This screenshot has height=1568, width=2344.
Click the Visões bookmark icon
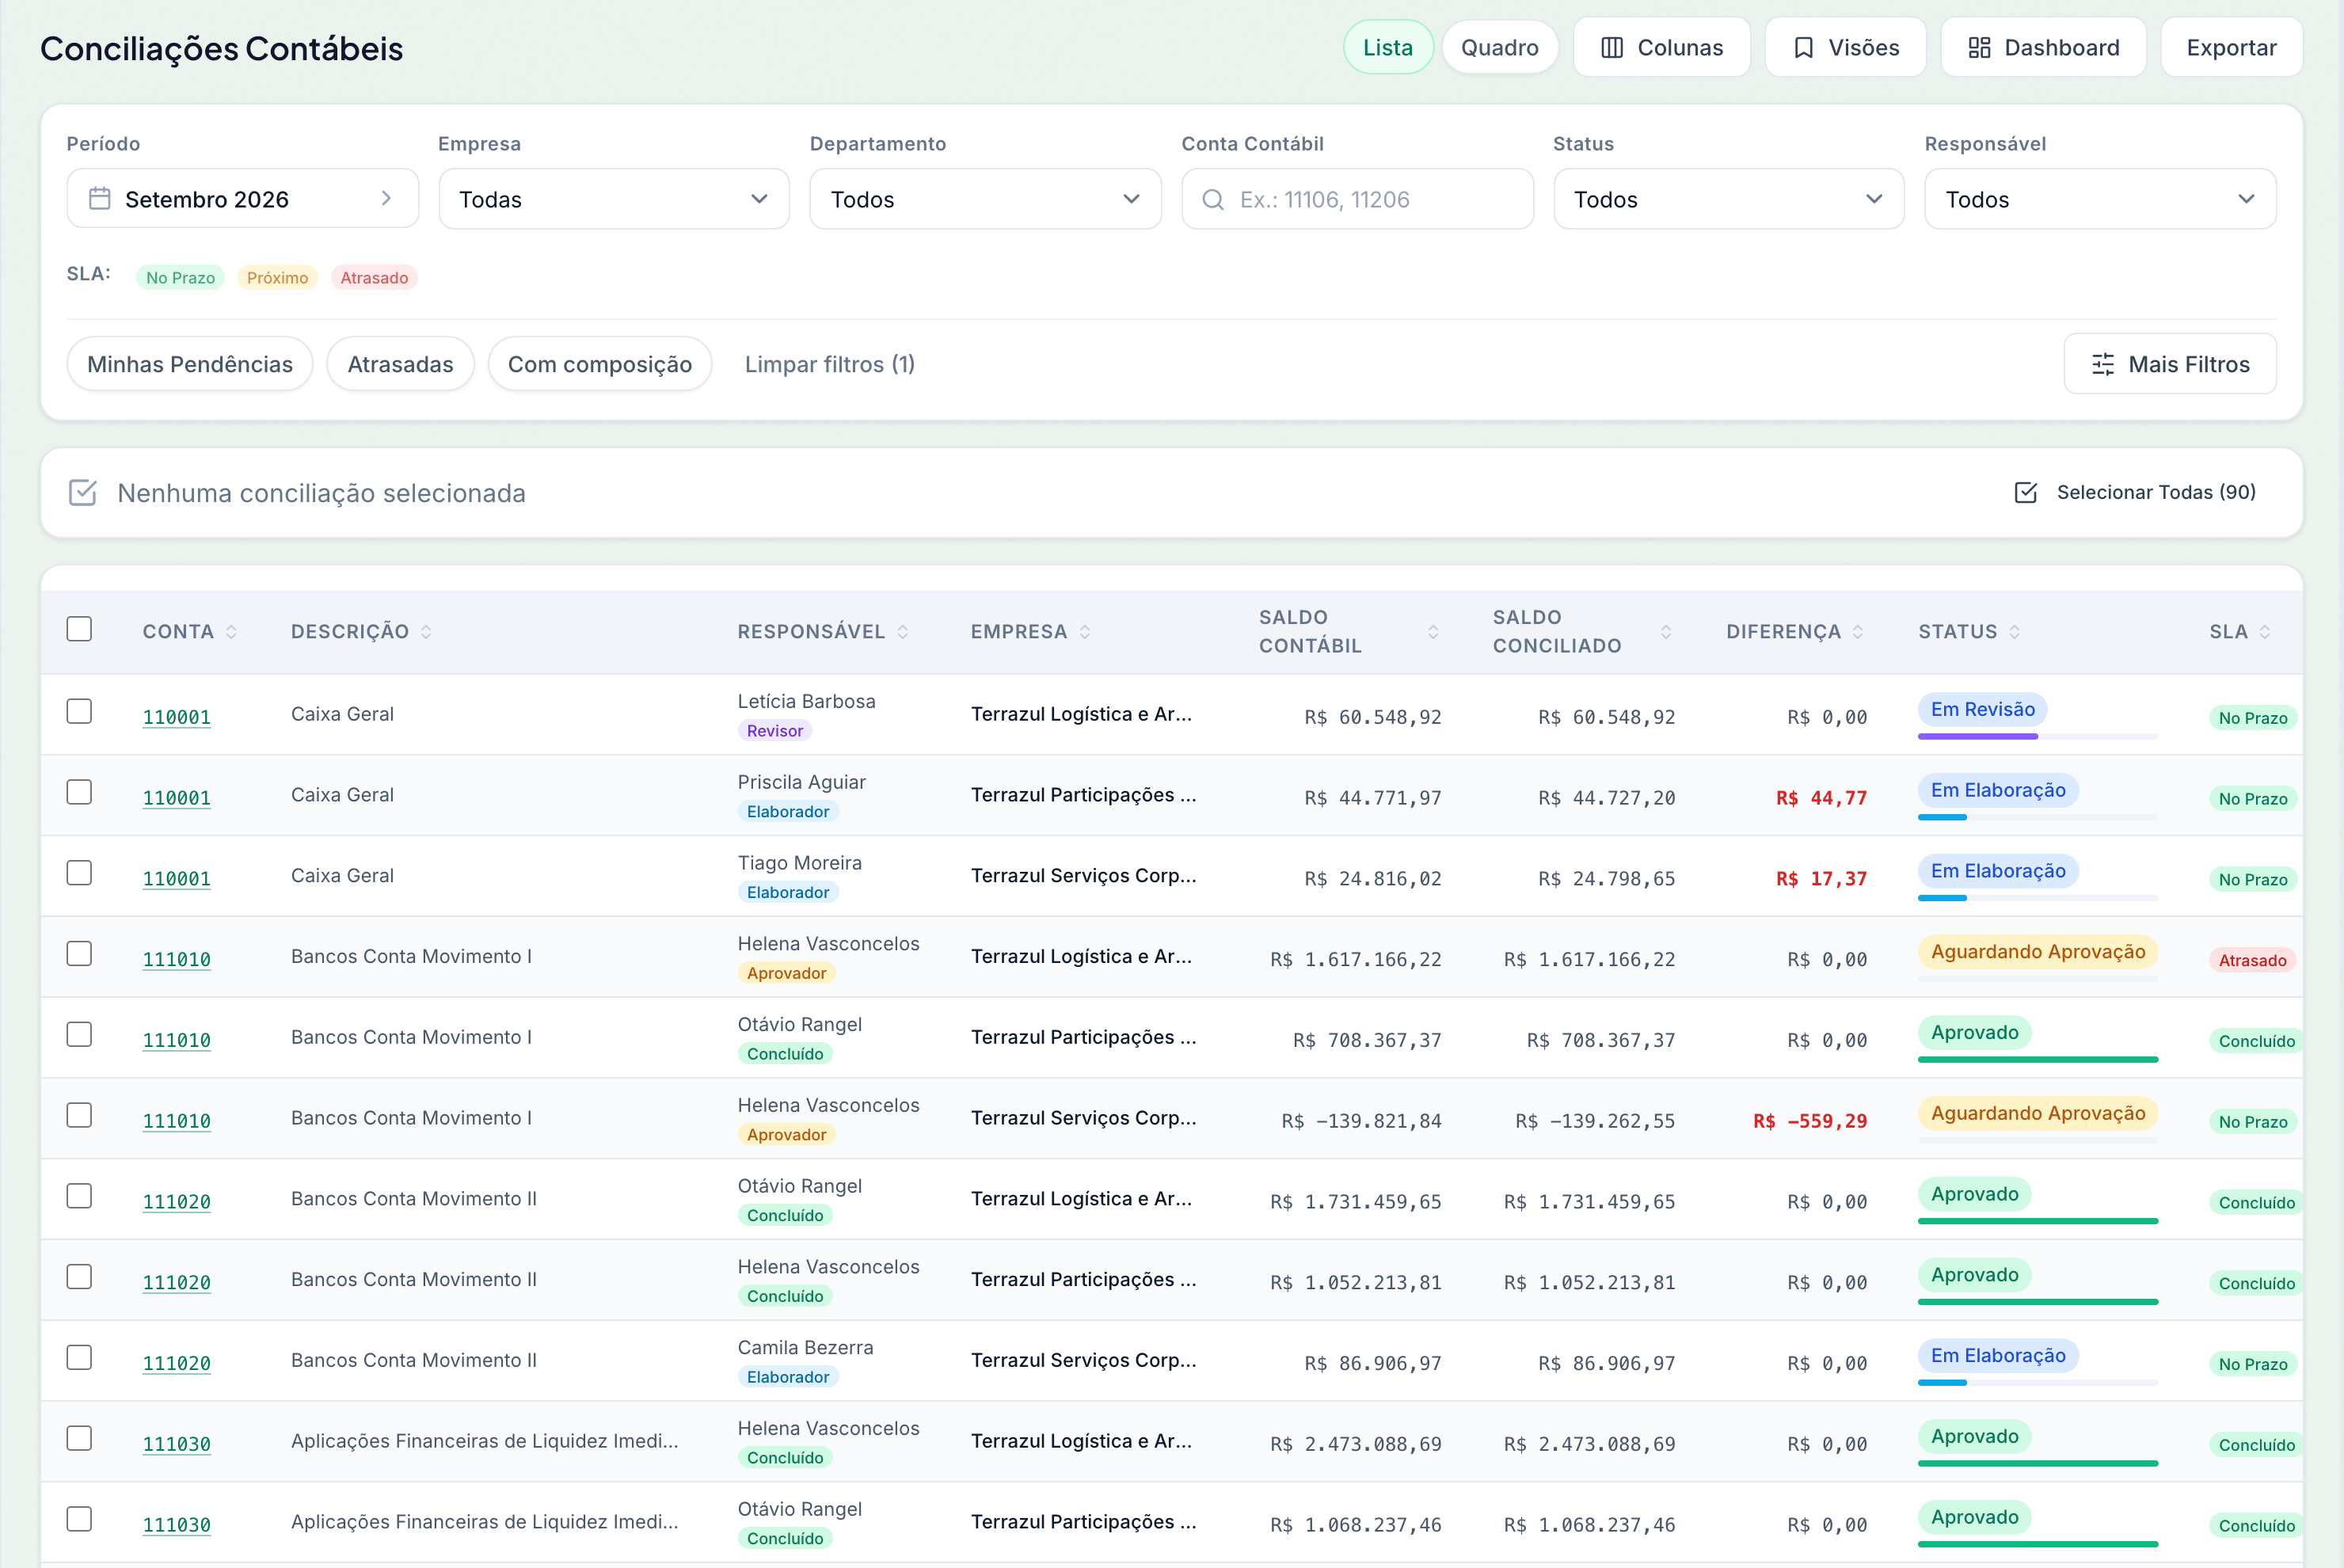coord(1803,48)
